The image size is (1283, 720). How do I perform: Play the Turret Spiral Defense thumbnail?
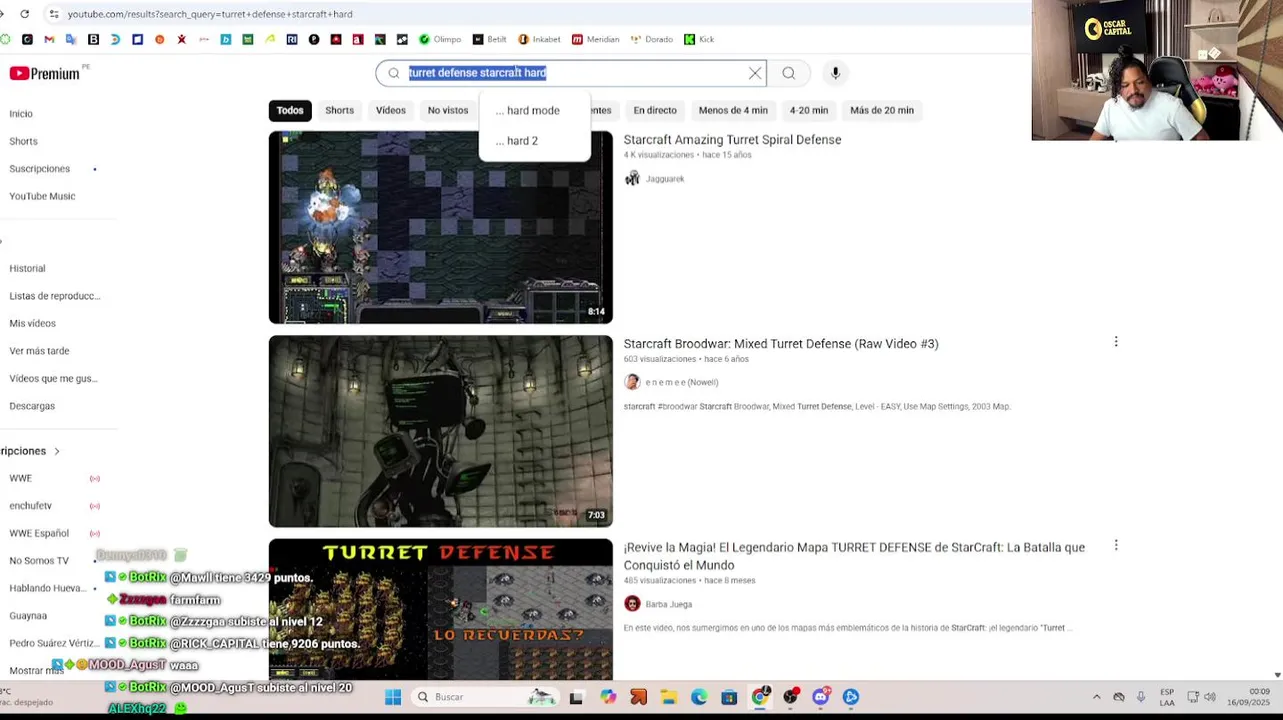(x=441, y=227)
